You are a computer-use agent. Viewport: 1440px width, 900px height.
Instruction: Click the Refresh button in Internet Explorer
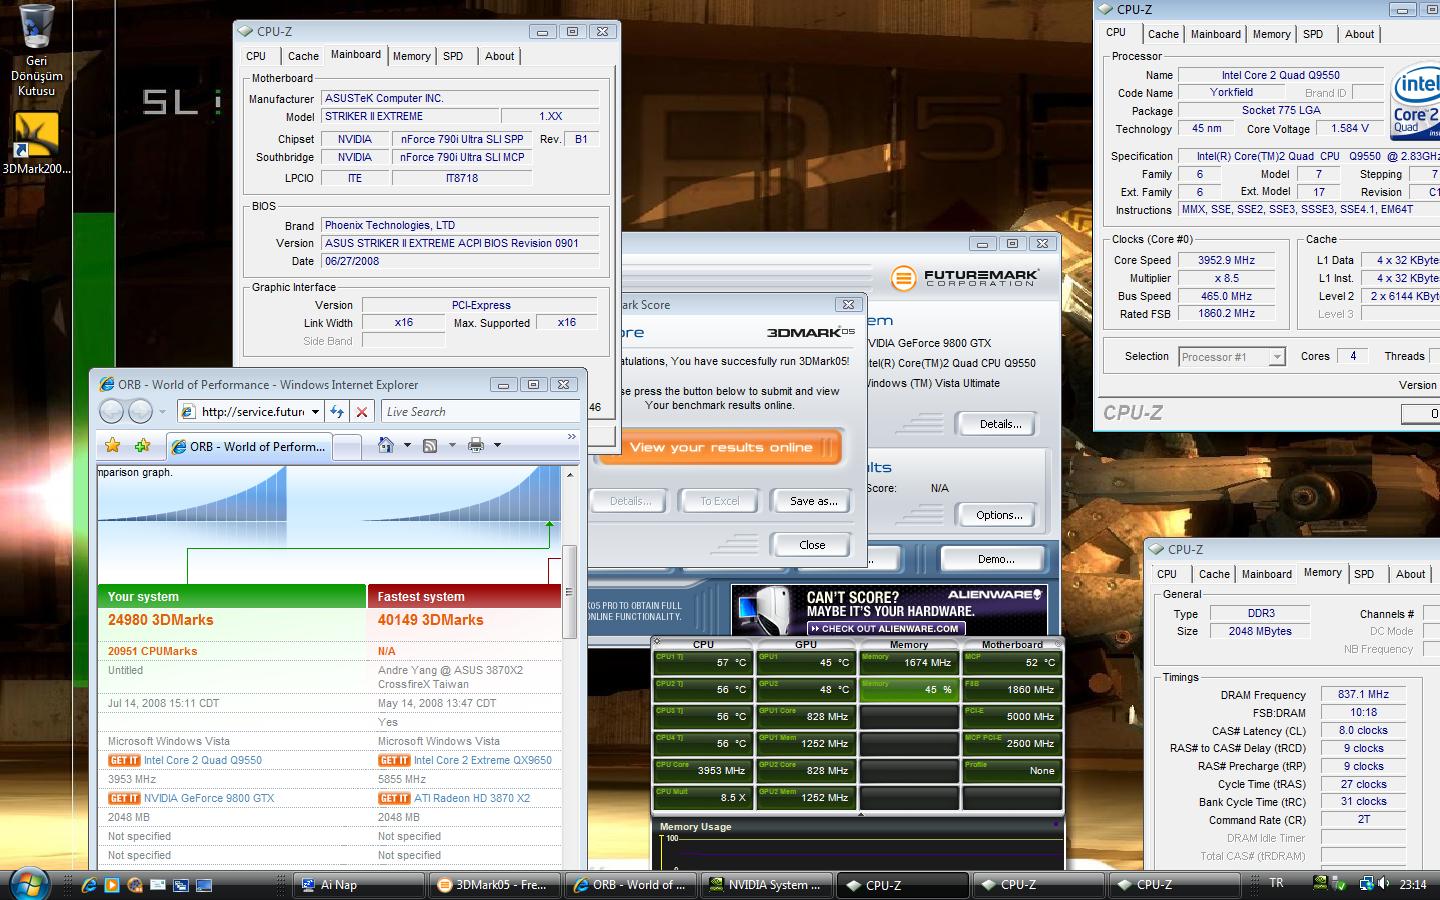pos(337,411)
